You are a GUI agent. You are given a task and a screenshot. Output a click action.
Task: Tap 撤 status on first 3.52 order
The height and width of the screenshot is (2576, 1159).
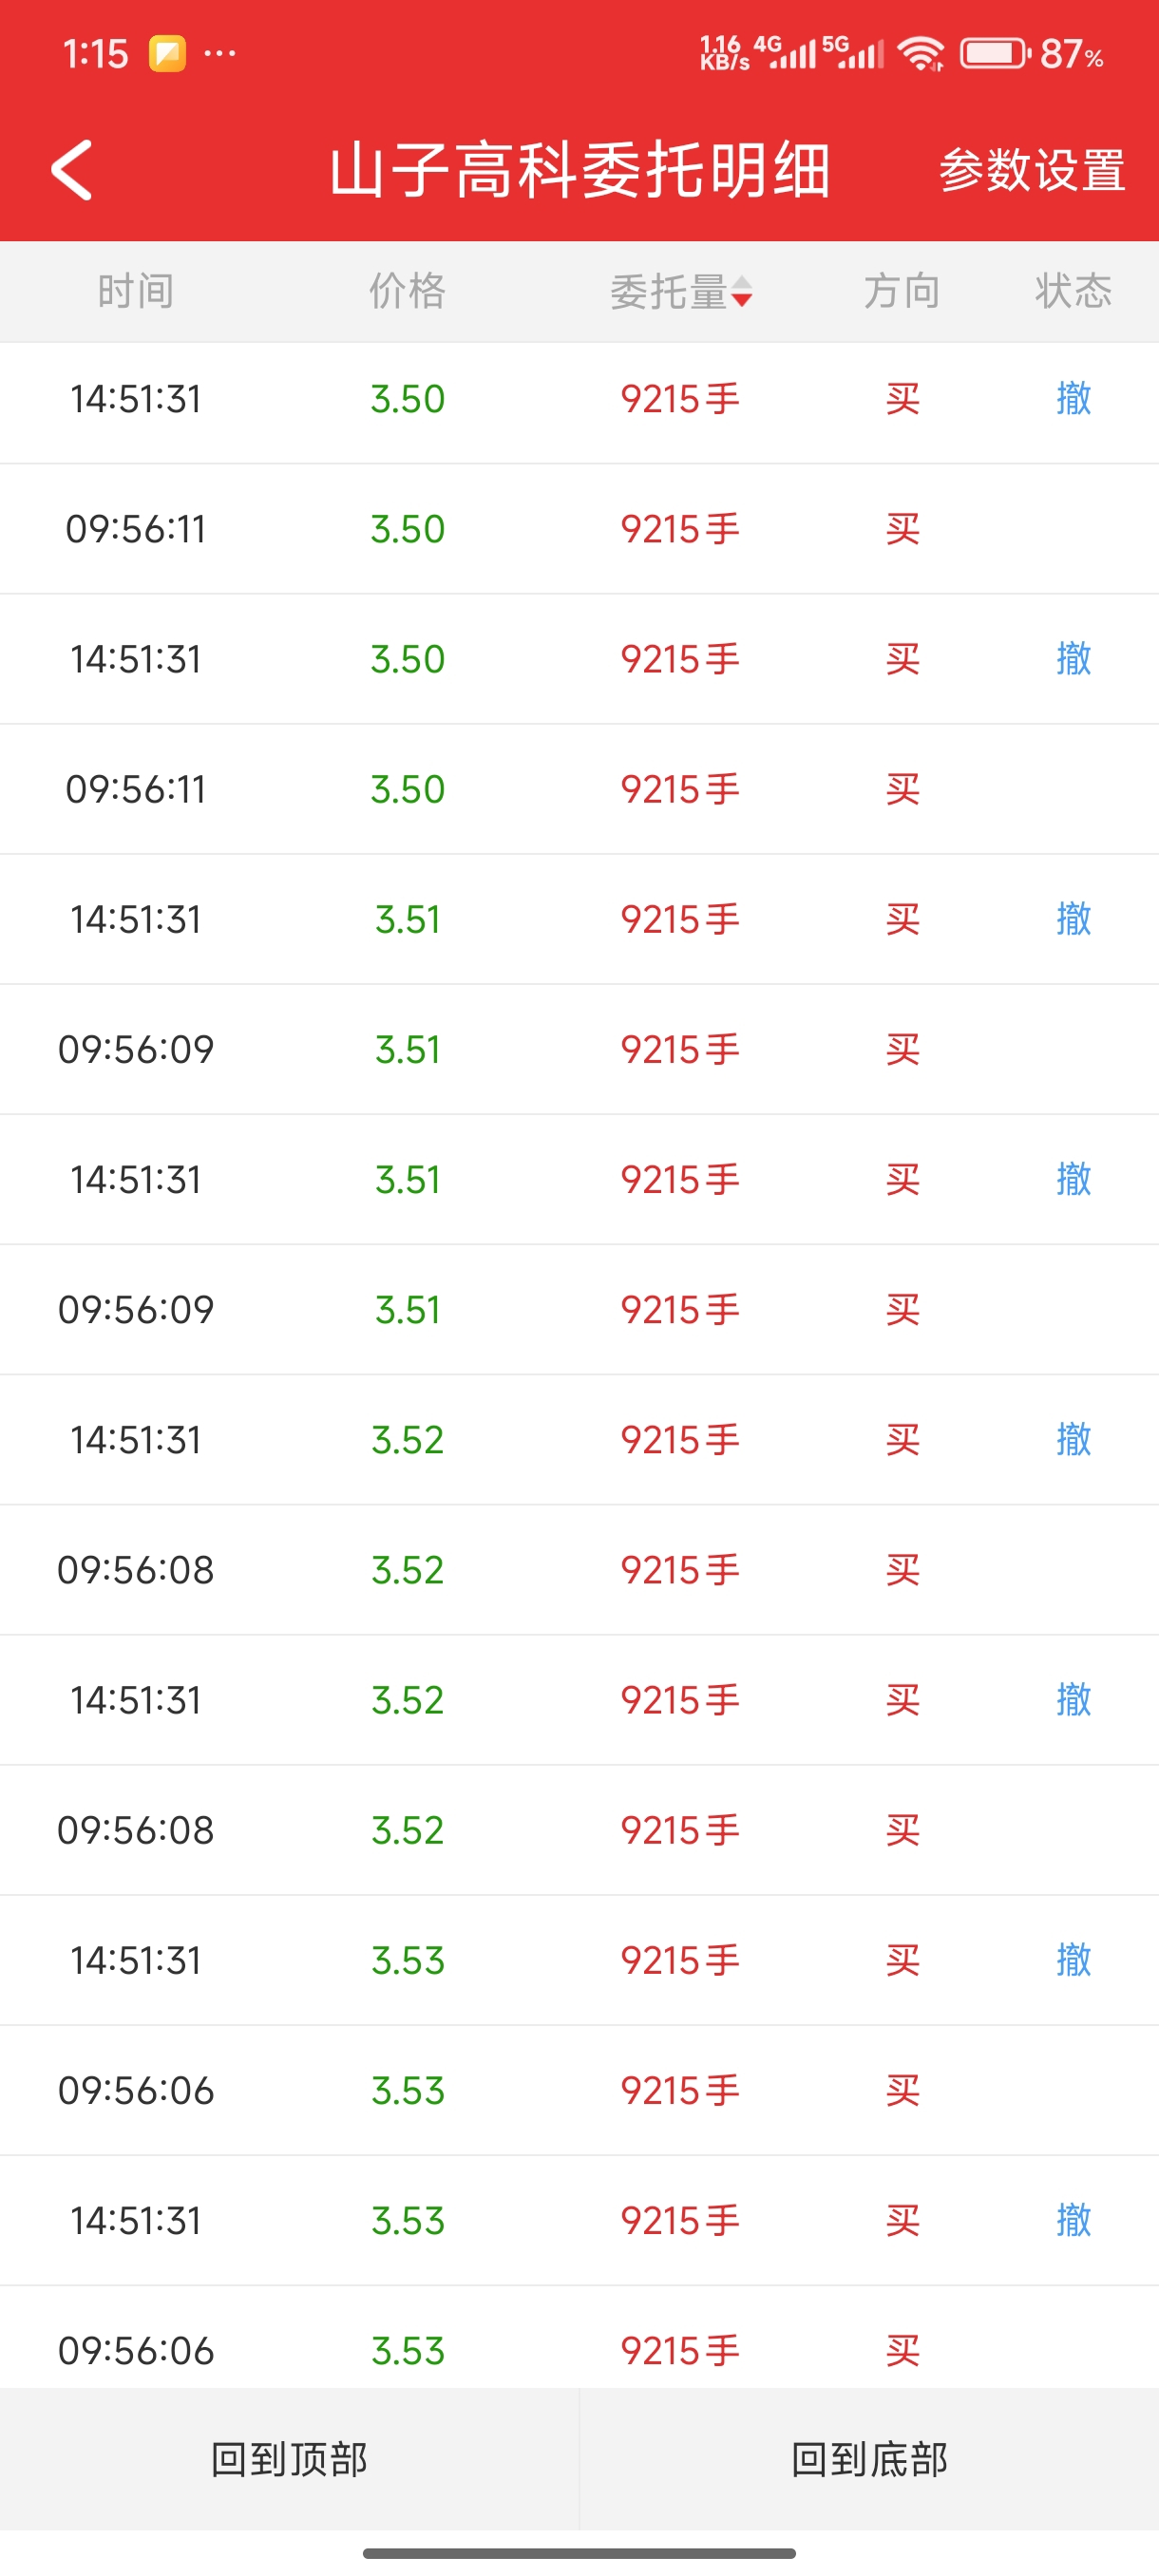click(x=1073, y=1439)
